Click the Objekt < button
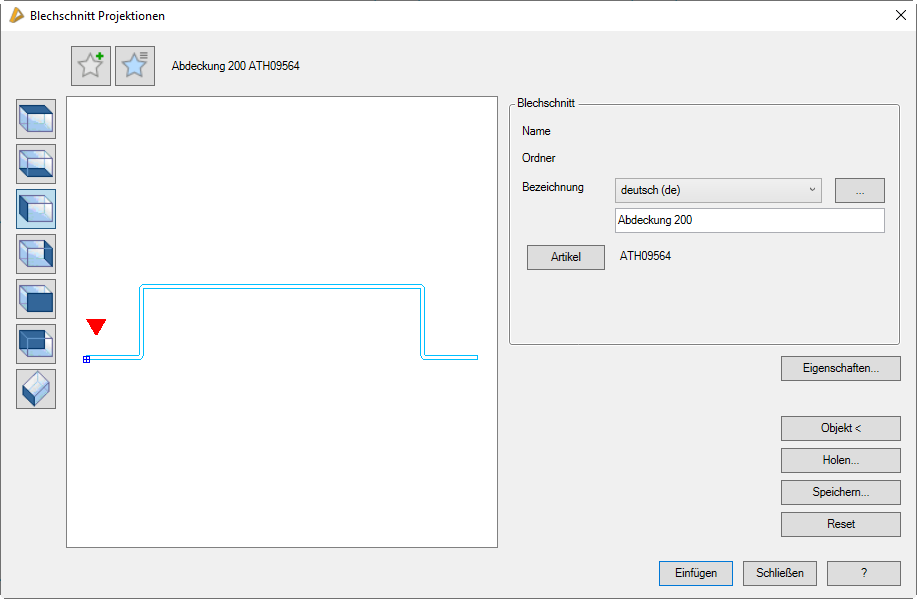Image resolution: width=917 pixels, height=599 pixels. click(x=840, y=428)
